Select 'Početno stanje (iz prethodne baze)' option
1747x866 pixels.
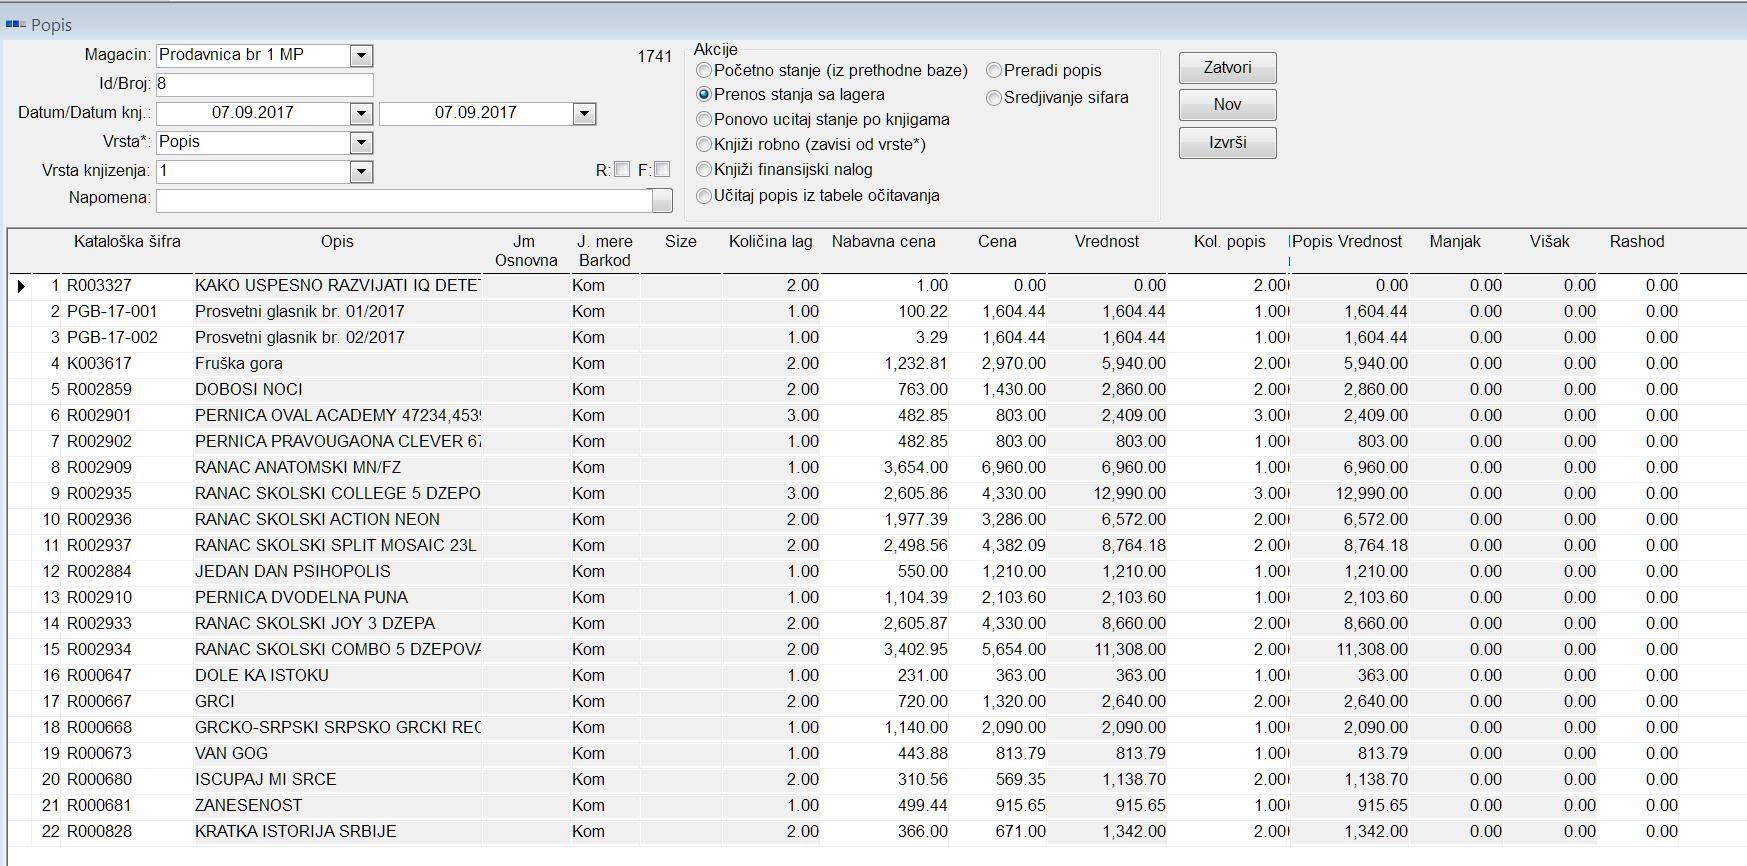[705, 71]
